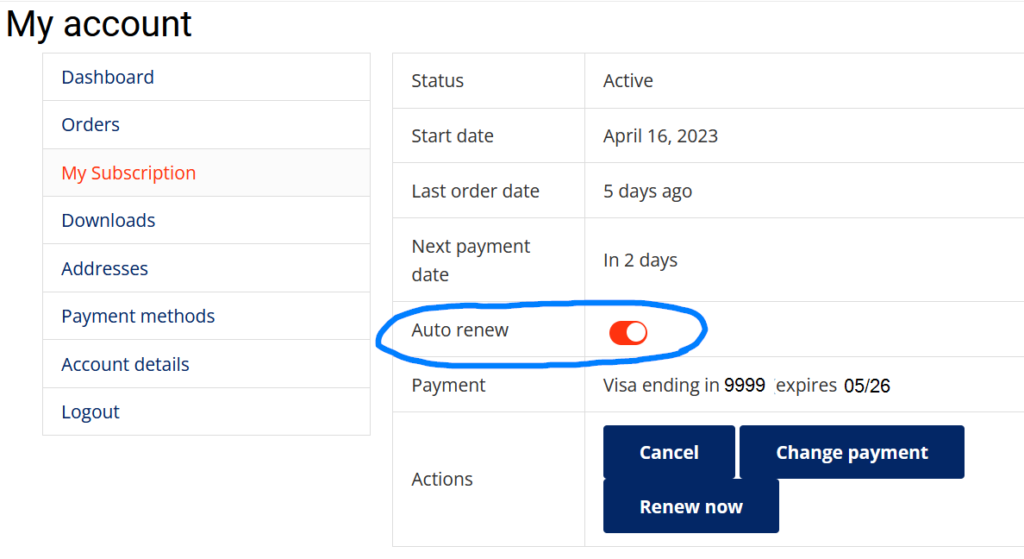
Task: Click the Cancel subscription button
Action: 668,452
